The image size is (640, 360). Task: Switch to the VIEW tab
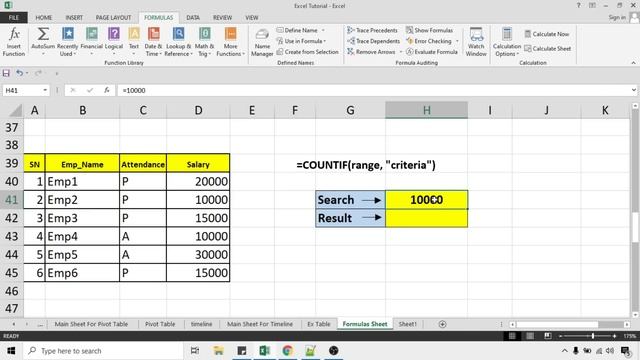(252, 18)
